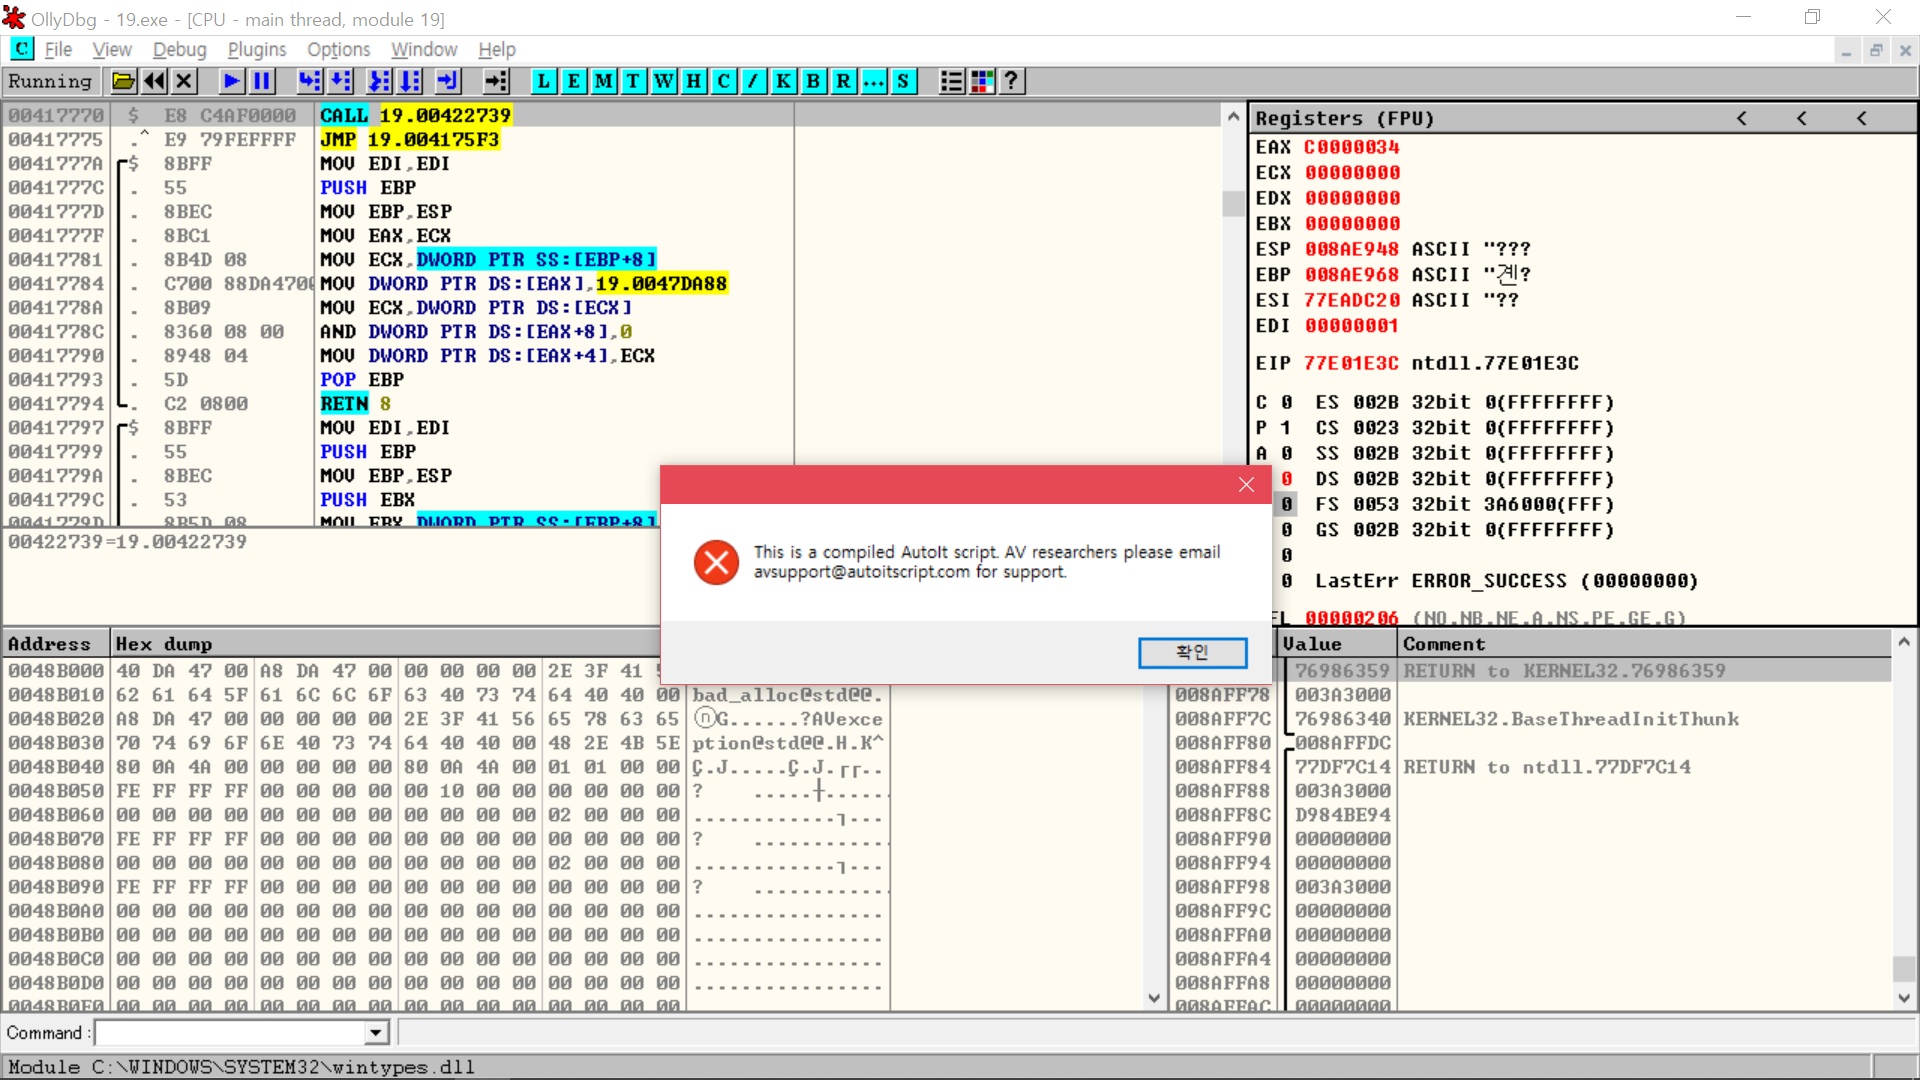Click the Open file folder icon

coord(123,82)
